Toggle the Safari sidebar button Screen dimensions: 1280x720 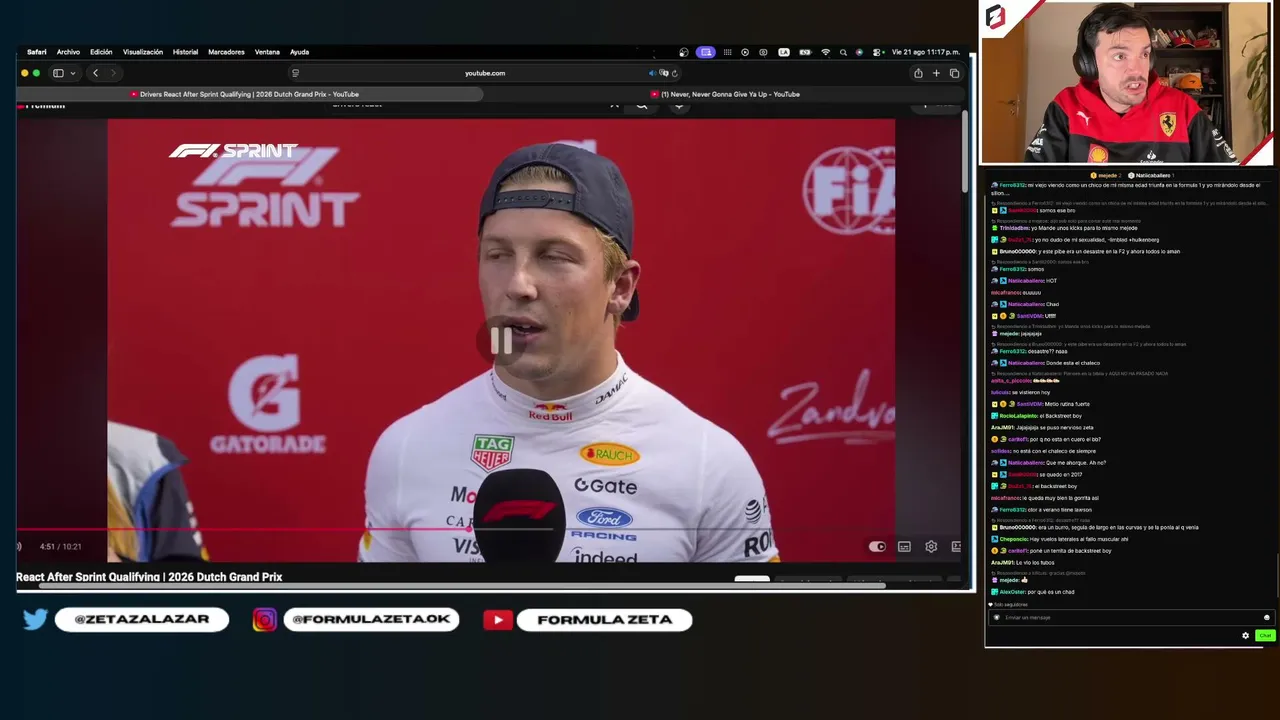[x=58, y=73]
